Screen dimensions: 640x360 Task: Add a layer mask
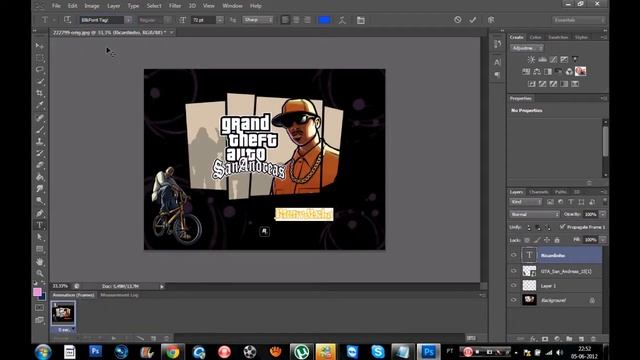click(x=545, y=339)
